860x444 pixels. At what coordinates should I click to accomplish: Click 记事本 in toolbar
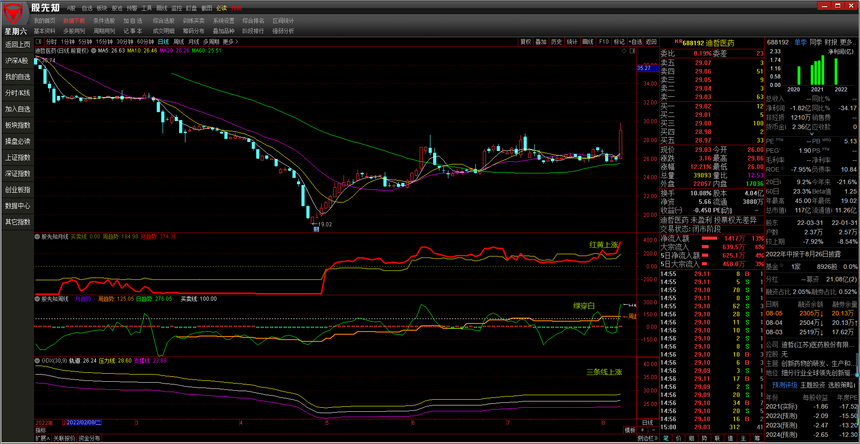(x=132, y=31)
